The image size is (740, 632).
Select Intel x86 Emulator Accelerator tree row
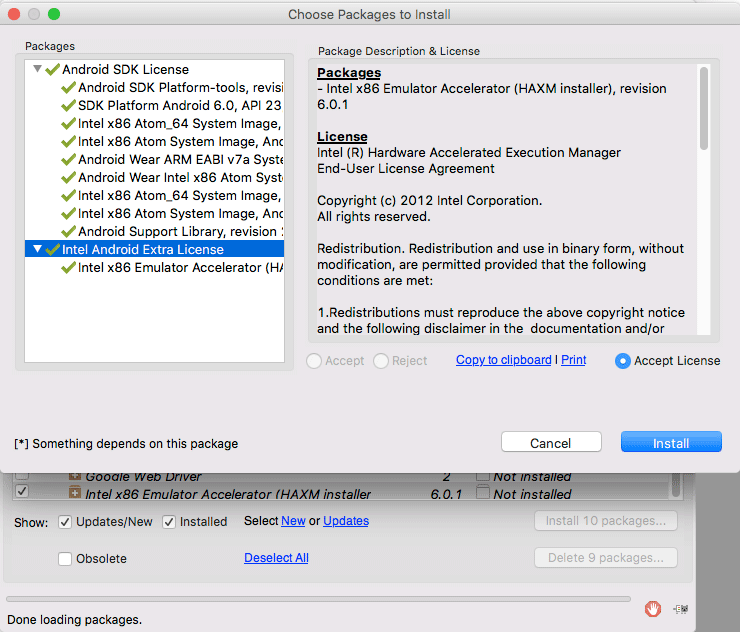180,267
